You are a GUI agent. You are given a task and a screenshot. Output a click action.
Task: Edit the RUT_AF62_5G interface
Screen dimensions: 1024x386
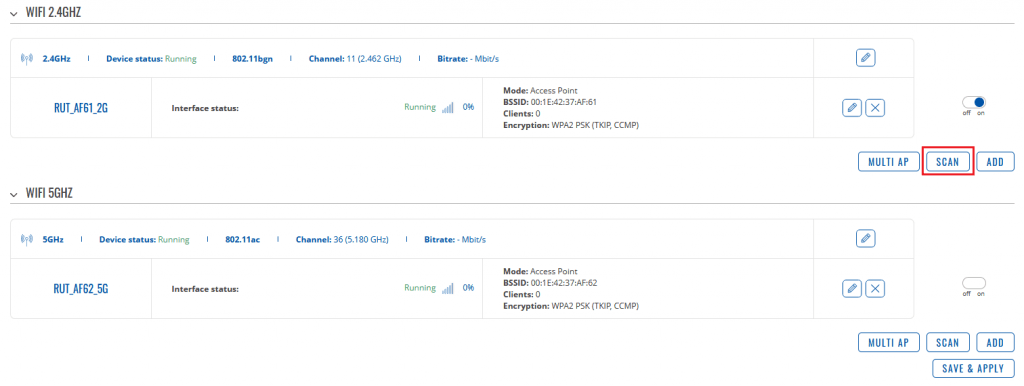pos(852,288)
